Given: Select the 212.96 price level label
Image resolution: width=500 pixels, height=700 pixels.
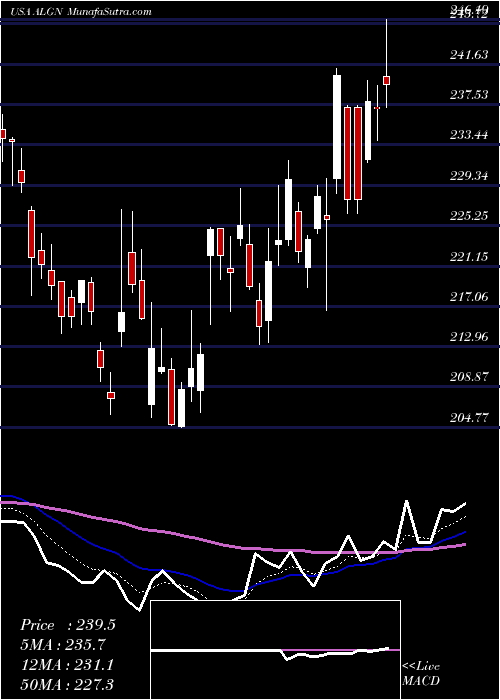Looking at the screenshot, I should pyautogui.click(x=469, y=337).
